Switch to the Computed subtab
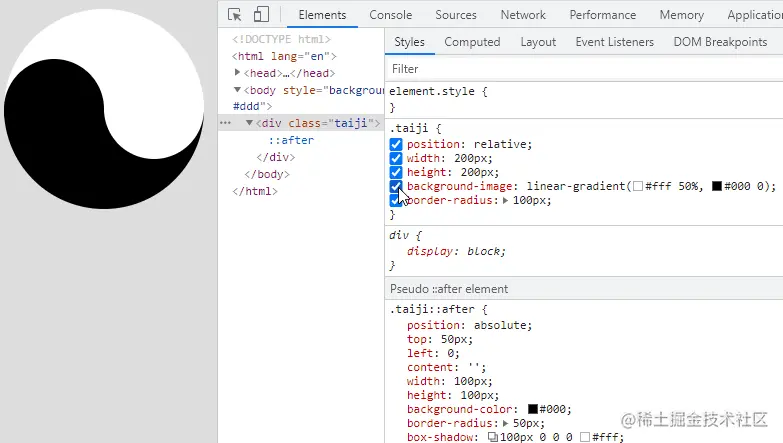This screenshot has width=783, height=443. pos(472,42)
